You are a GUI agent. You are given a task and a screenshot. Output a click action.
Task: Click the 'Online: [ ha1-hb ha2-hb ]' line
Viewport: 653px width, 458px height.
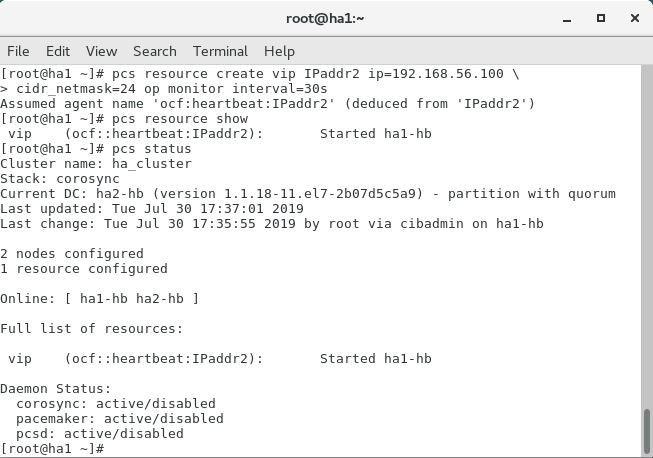click(x=100, y=299)
